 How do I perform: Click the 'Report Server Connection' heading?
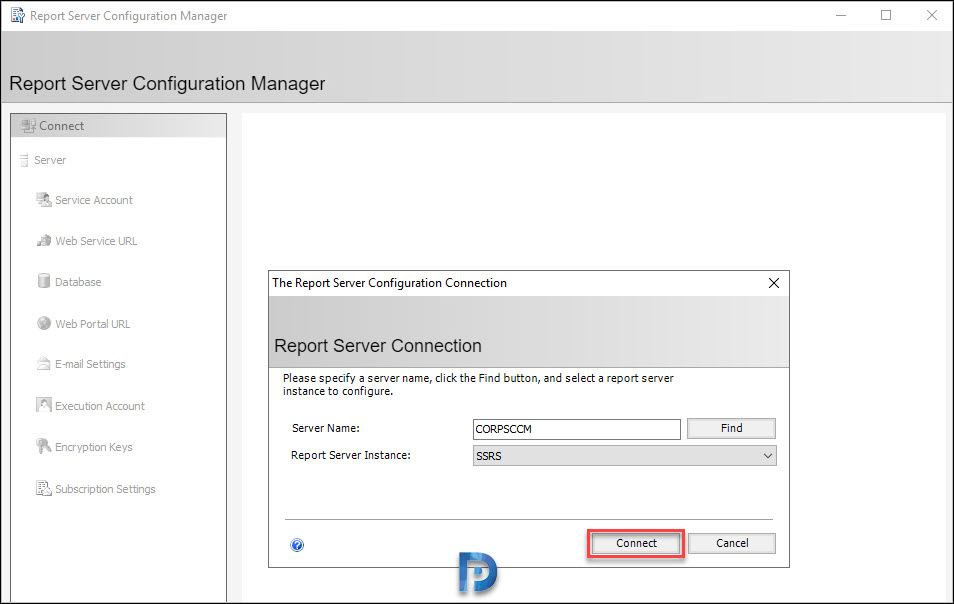click(x=378, y=345)
